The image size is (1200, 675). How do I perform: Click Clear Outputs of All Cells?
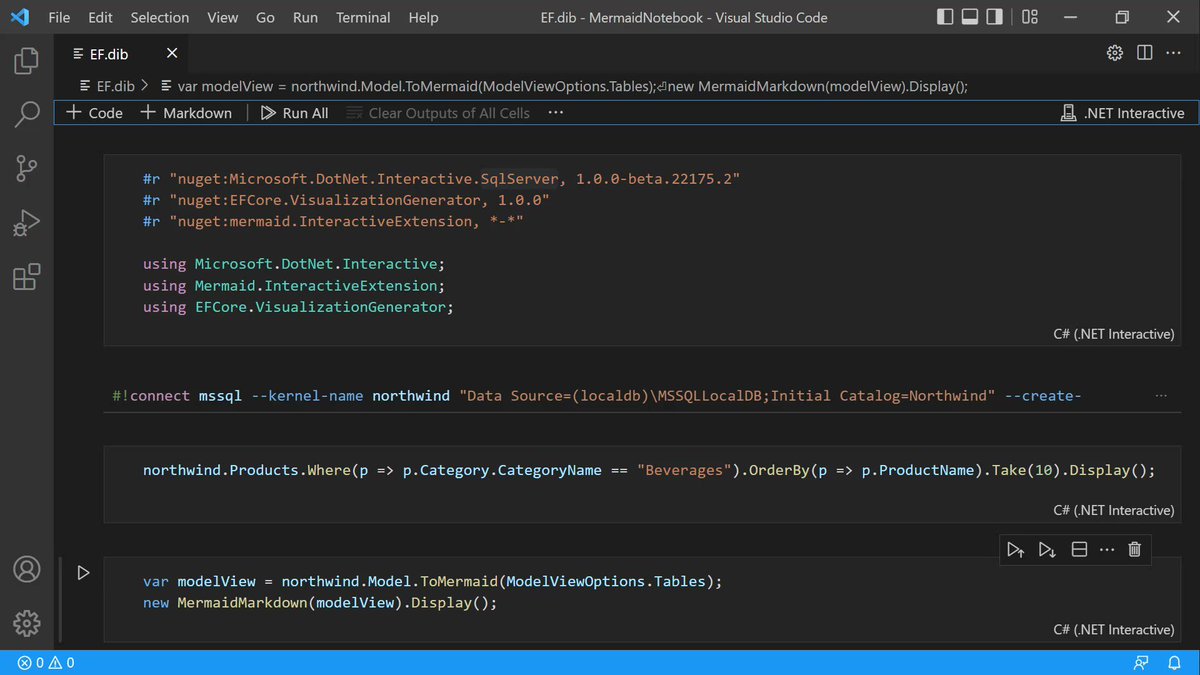pyautogui.click(x=438, y=113)
